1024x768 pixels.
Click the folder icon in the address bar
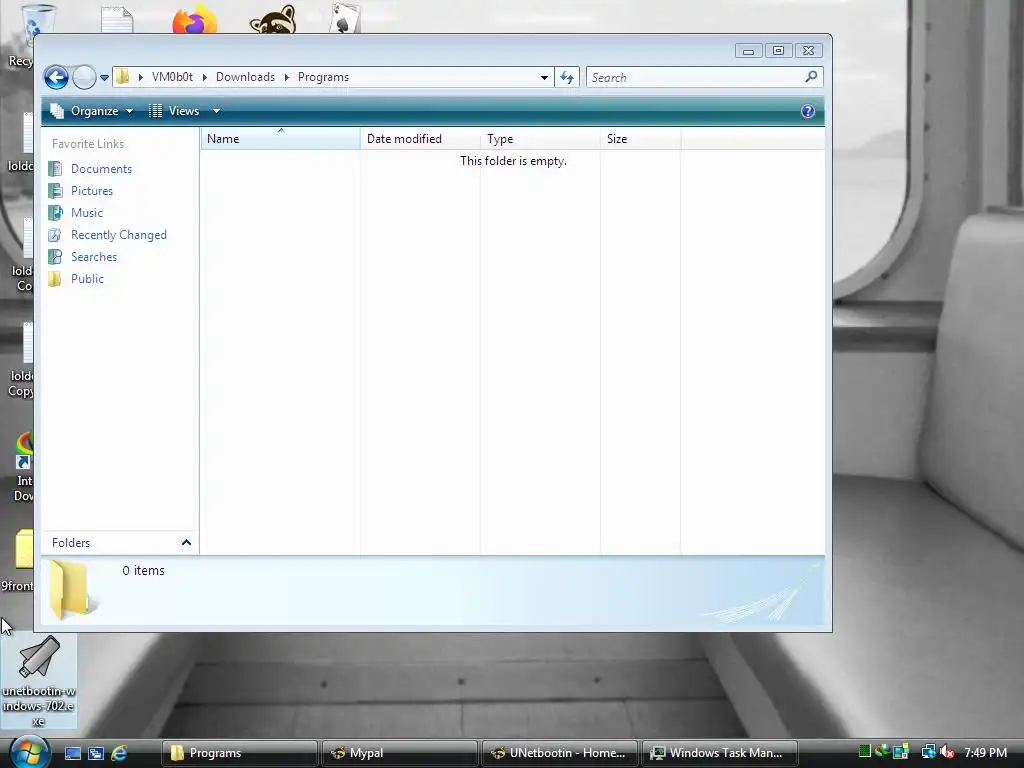coord(122,77)
